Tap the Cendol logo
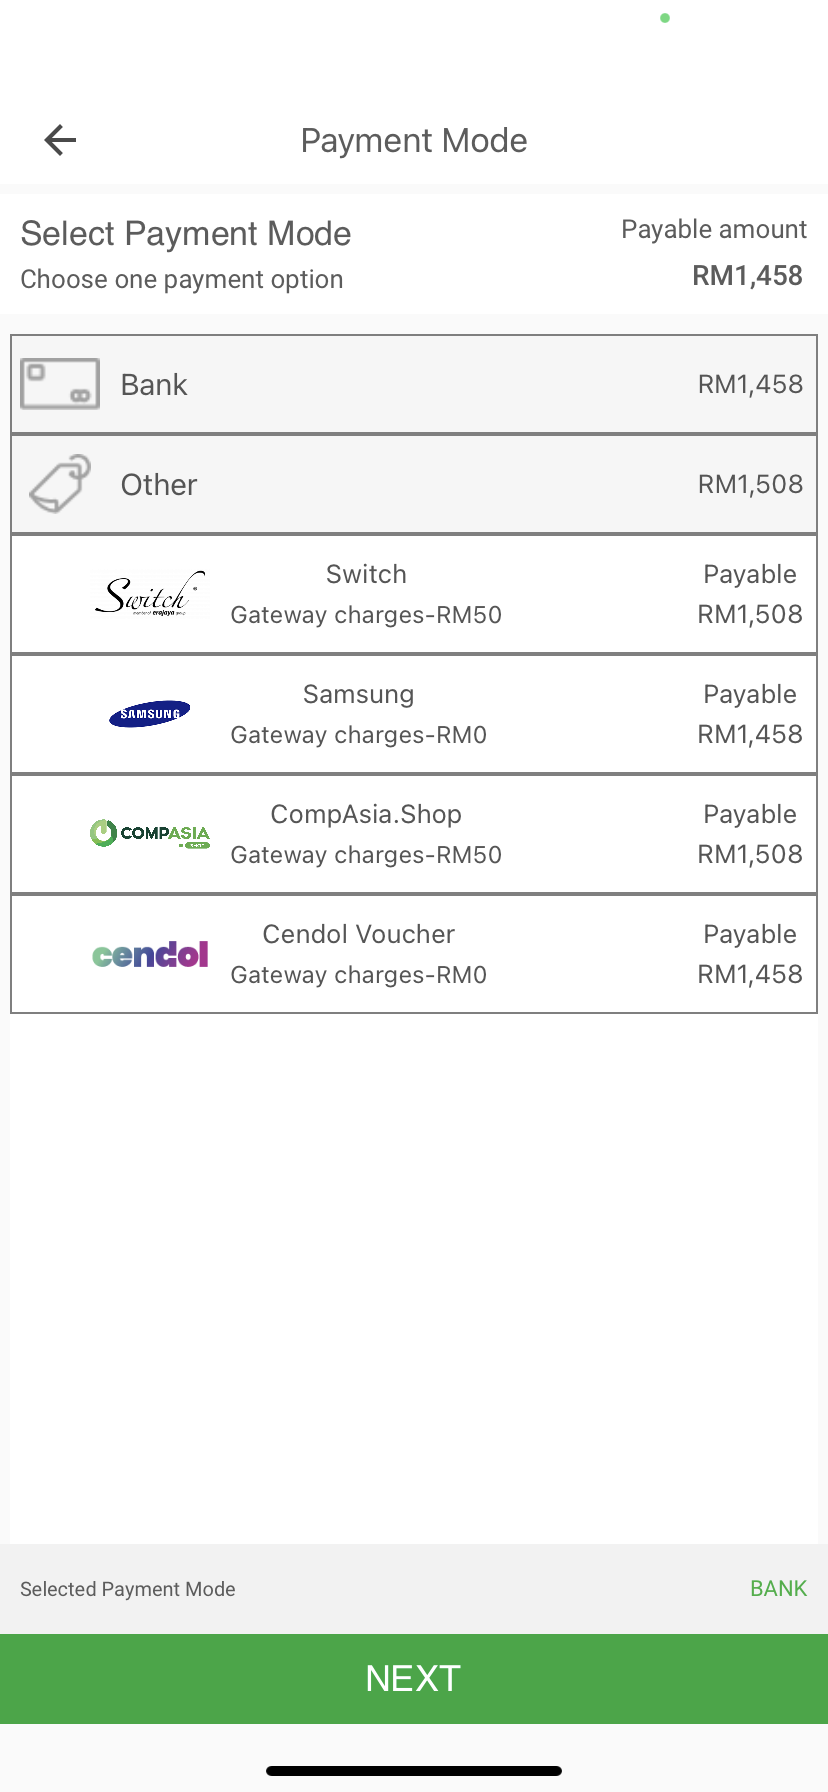Screen dimensions: 828x1792 tap(150, 955)
